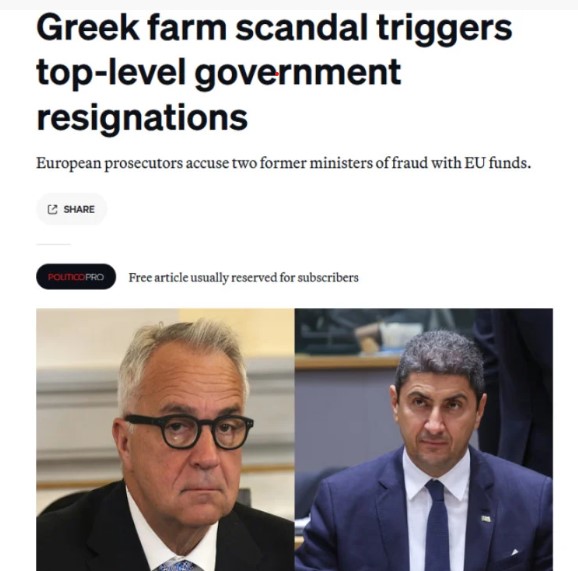Open the left photo of man with glasses
The image size is (578, 571).
click(x=165, y=439)
